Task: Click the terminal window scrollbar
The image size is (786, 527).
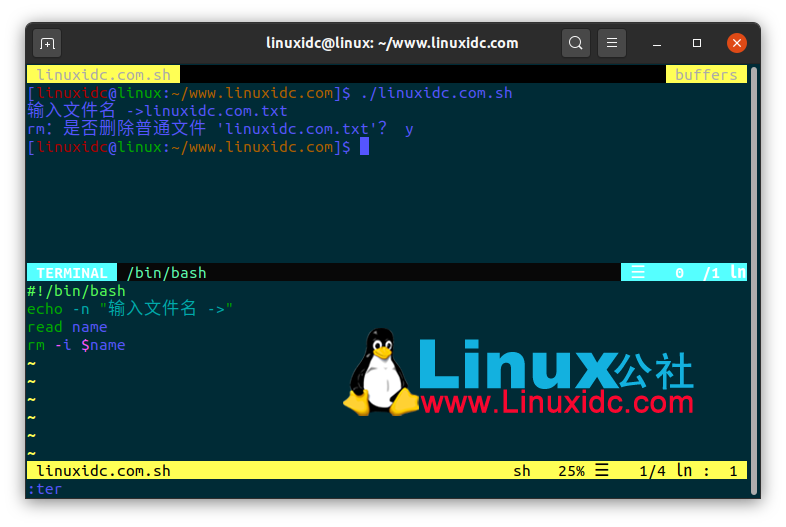Action: pyautogui.click(x=753, y=280)
